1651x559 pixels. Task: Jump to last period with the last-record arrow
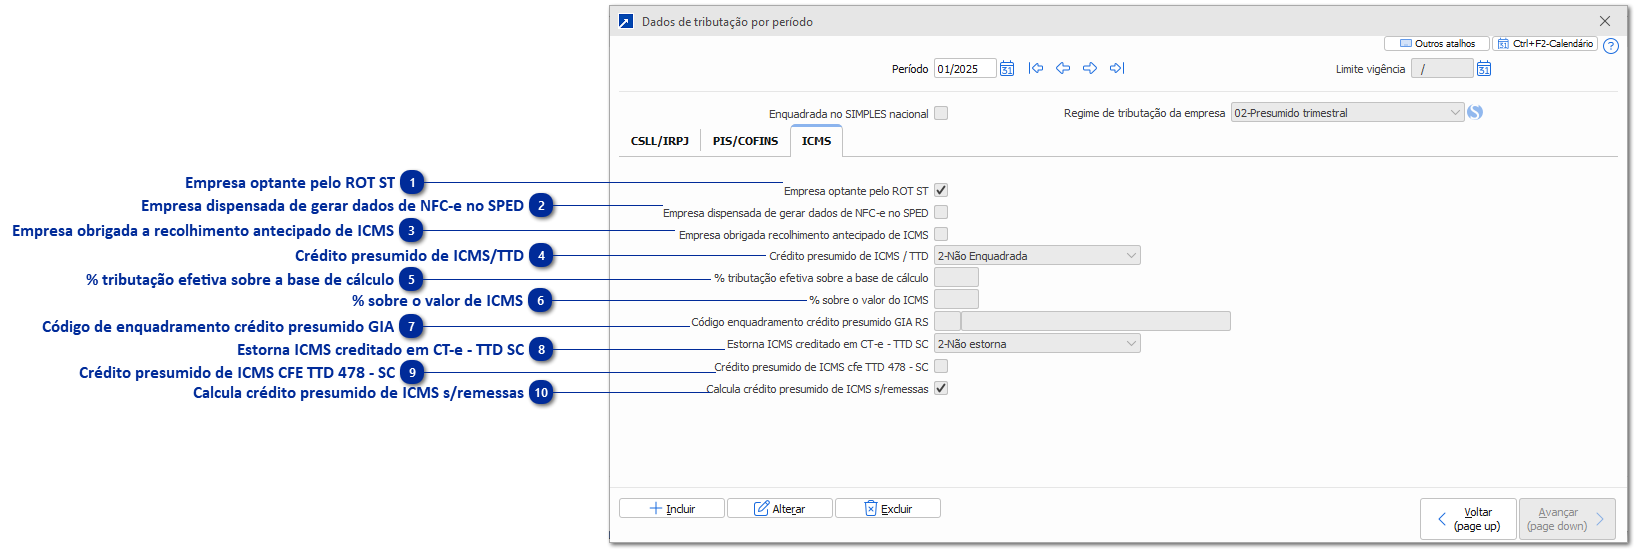click(1117, 68)
